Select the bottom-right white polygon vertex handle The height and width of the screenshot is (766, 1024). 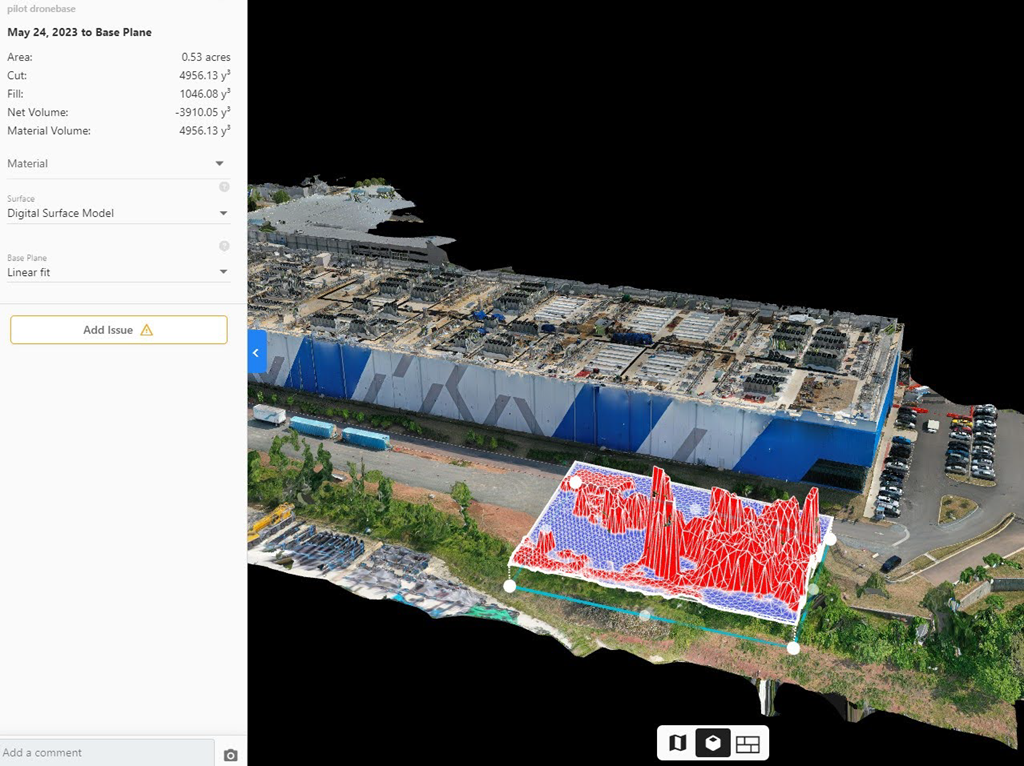pos(793,648)
